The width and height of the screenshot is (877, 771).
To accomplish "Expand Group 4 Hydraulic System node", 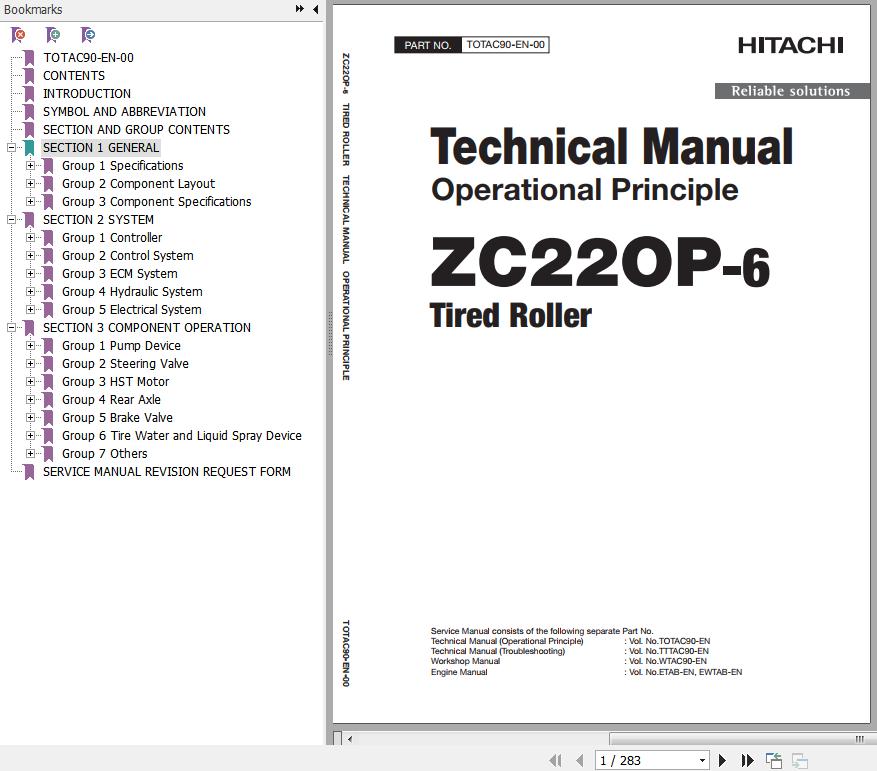I will pos(30,292).
